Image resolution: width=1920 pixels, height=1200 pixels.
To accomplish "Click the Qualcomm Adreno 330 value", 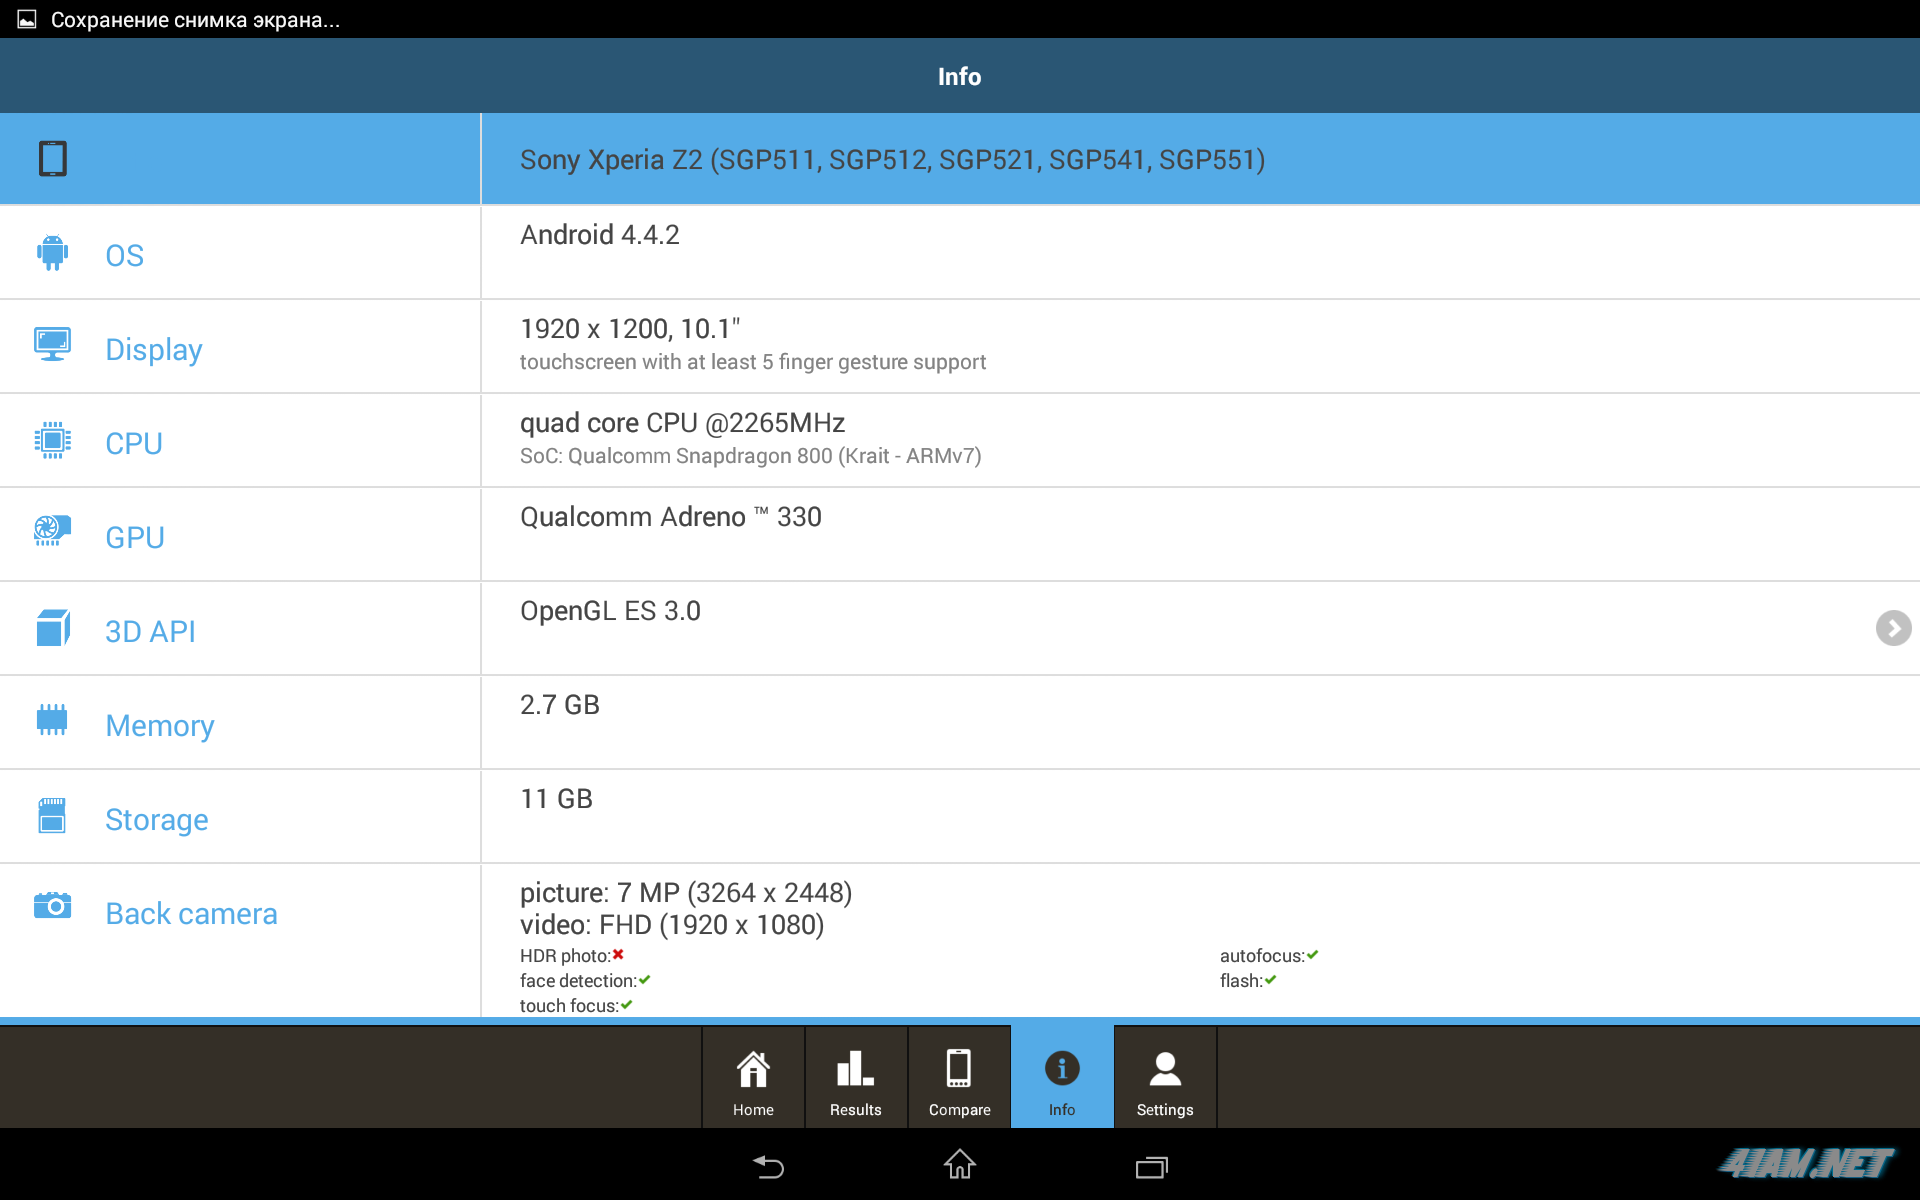I will pos(671,517).
